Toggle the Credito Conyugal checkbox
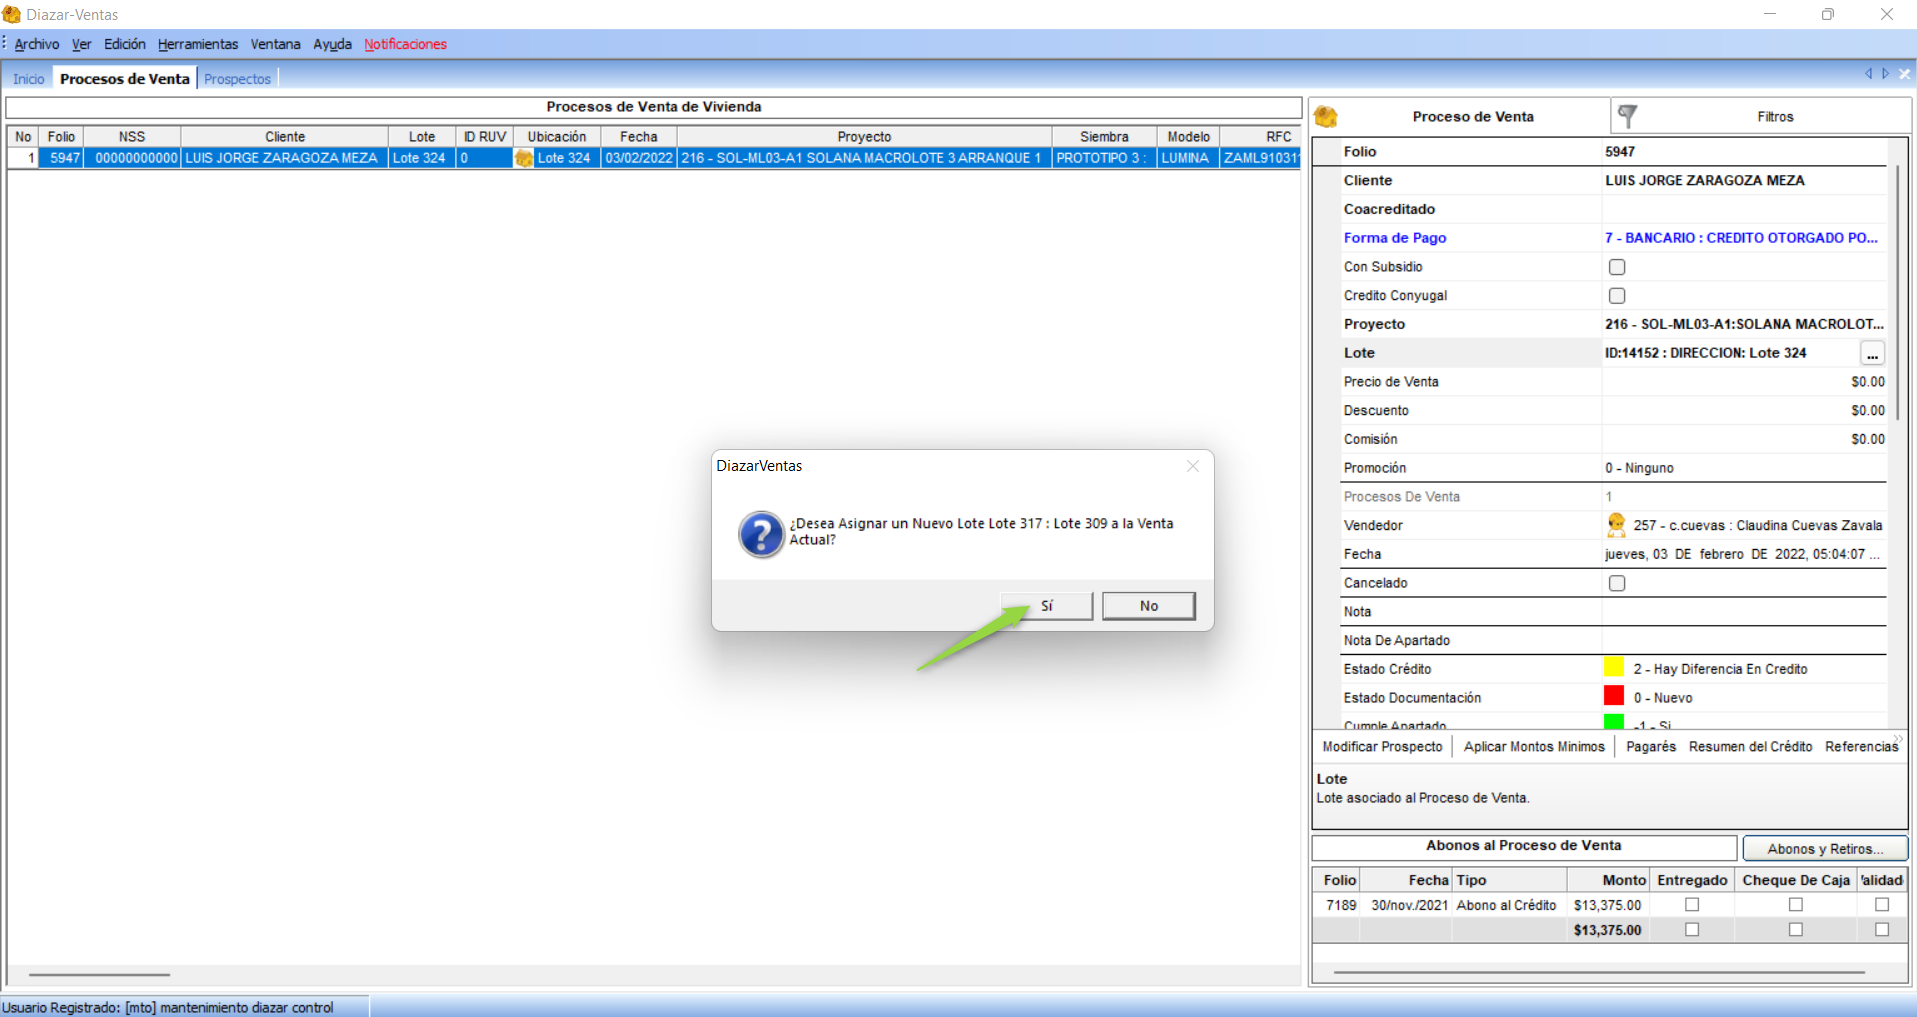Image resolution: width=1917 pixels, height=1017 pixels. (1617, 296)
